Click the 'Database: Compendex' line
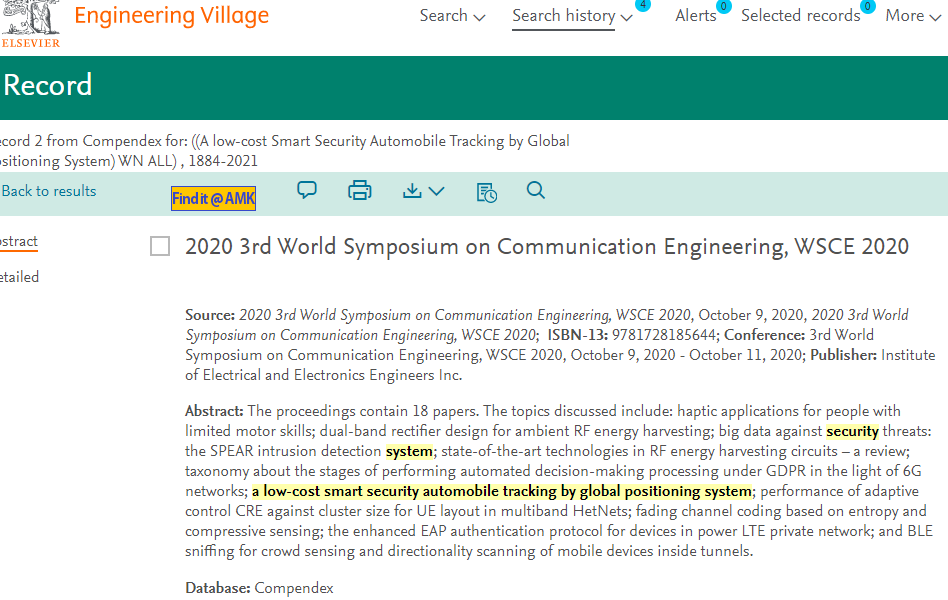 pyautogui.click(x=259, y=588)
